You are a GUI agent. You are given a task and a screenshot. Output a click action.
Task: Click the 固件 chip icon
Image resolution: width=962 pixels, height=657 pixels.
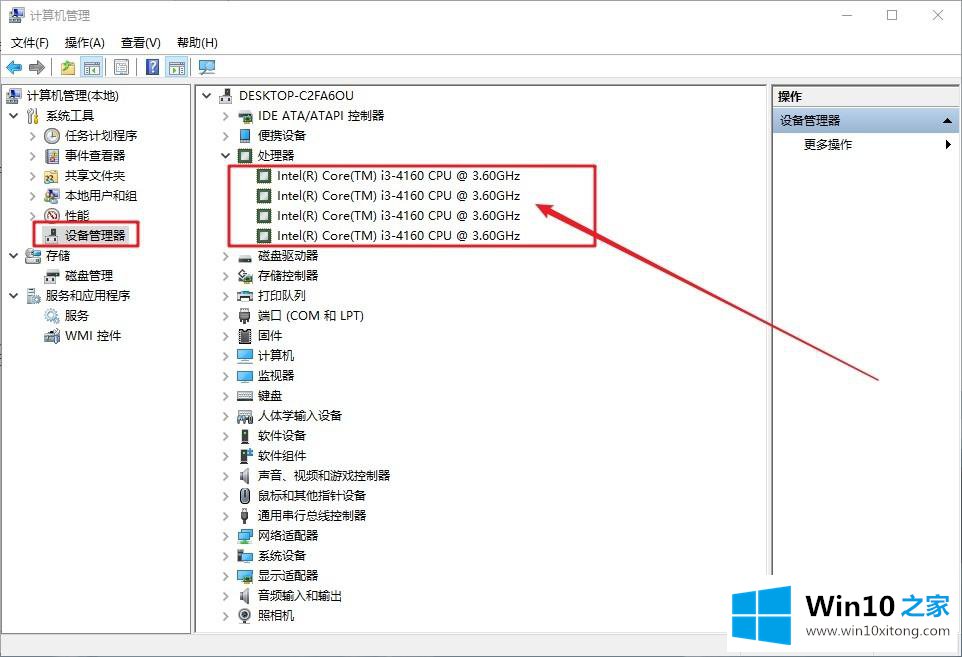[245, 336]
